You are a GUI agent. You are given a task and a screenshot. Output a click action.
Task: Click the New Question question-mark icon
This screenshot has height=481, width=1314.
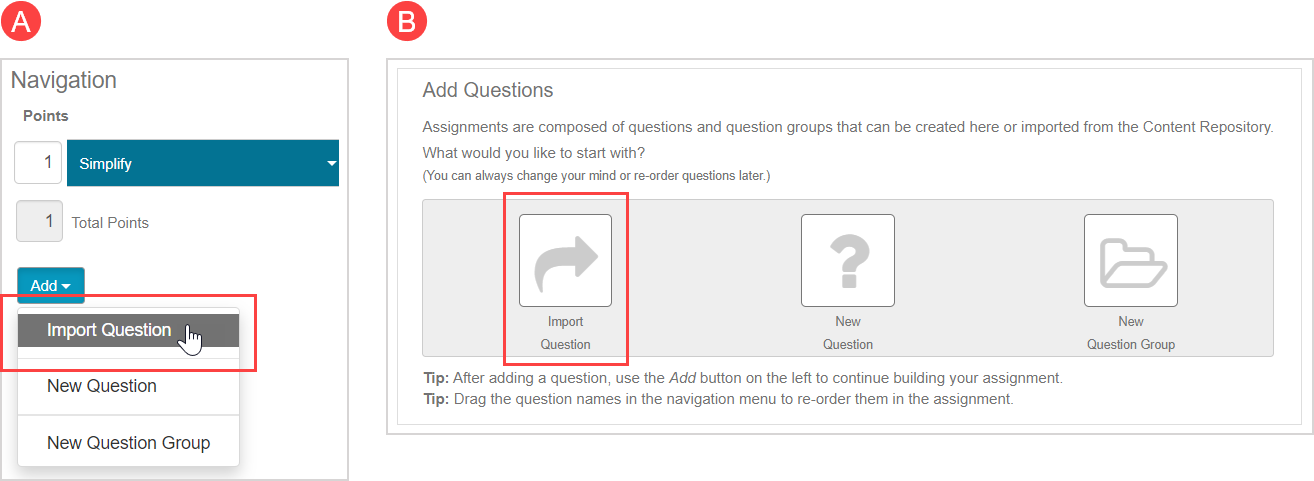pos(847,260)
